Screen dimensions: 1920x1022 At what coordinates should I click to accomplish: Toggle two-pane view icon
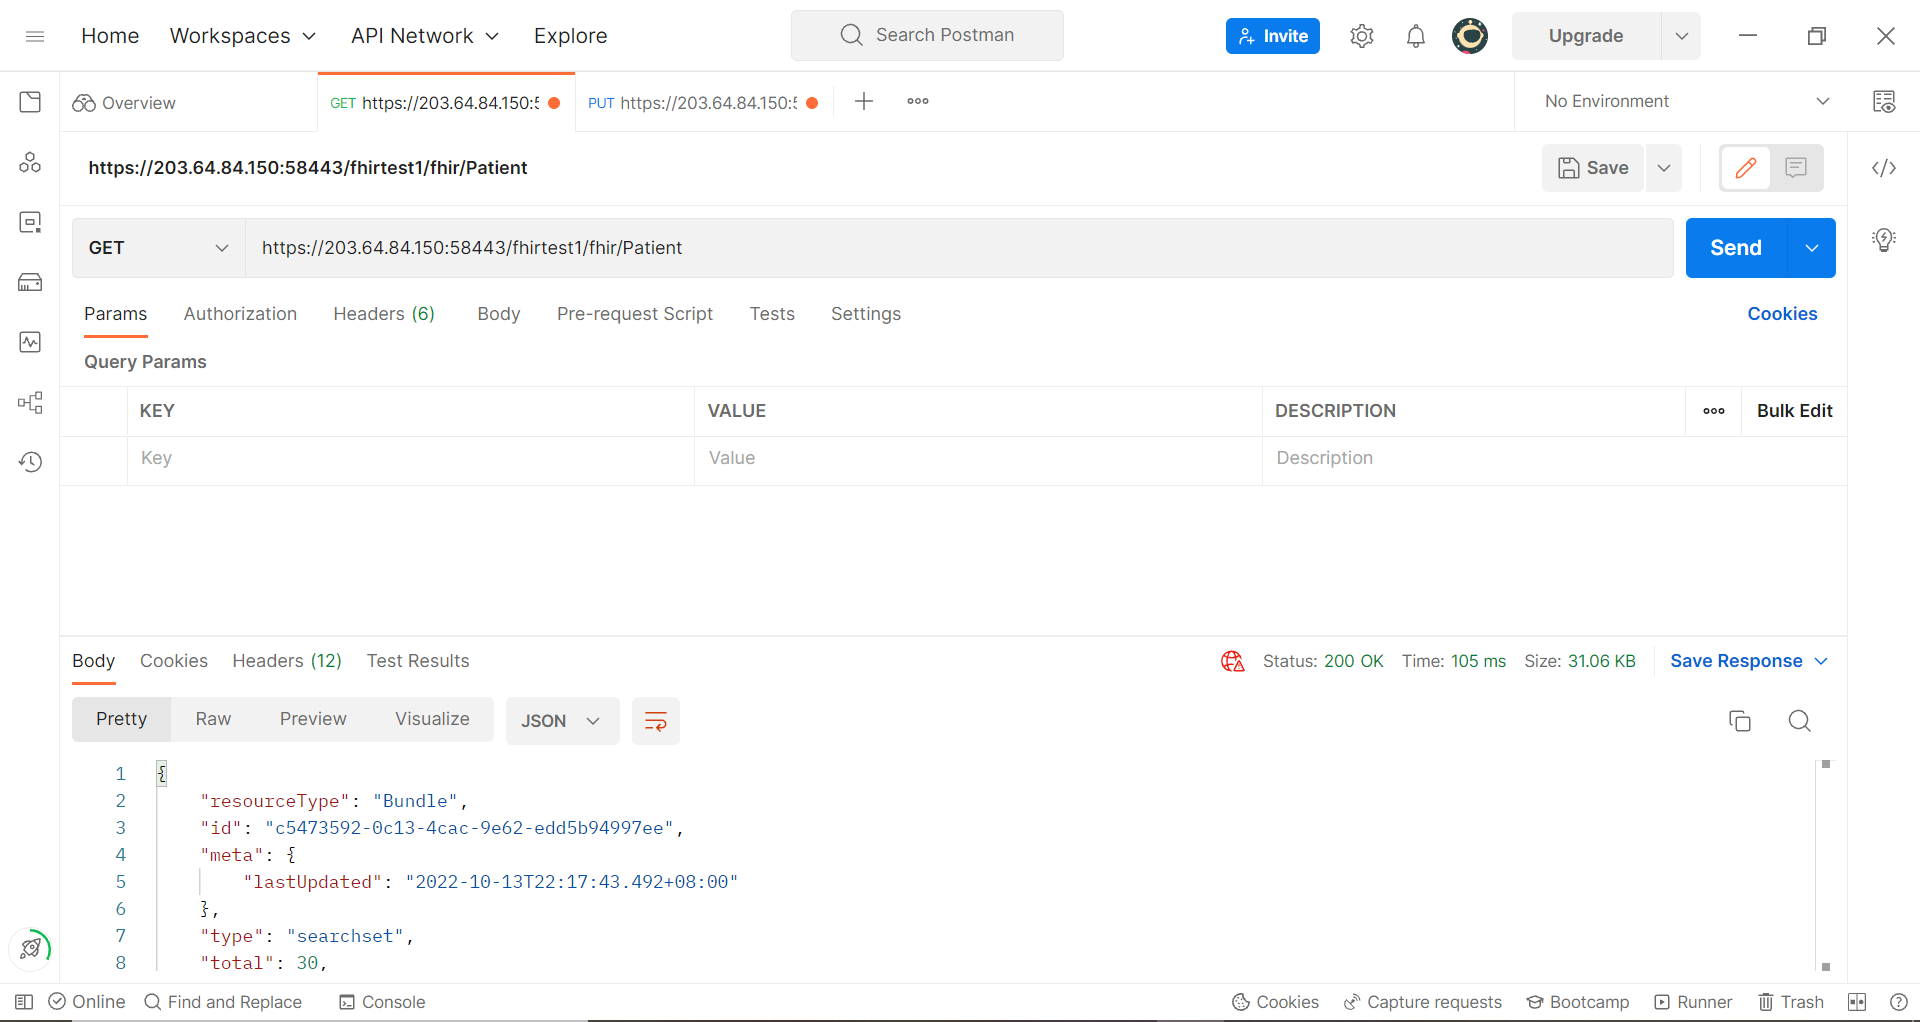pyautogui.click(x=1857, y=1002)
